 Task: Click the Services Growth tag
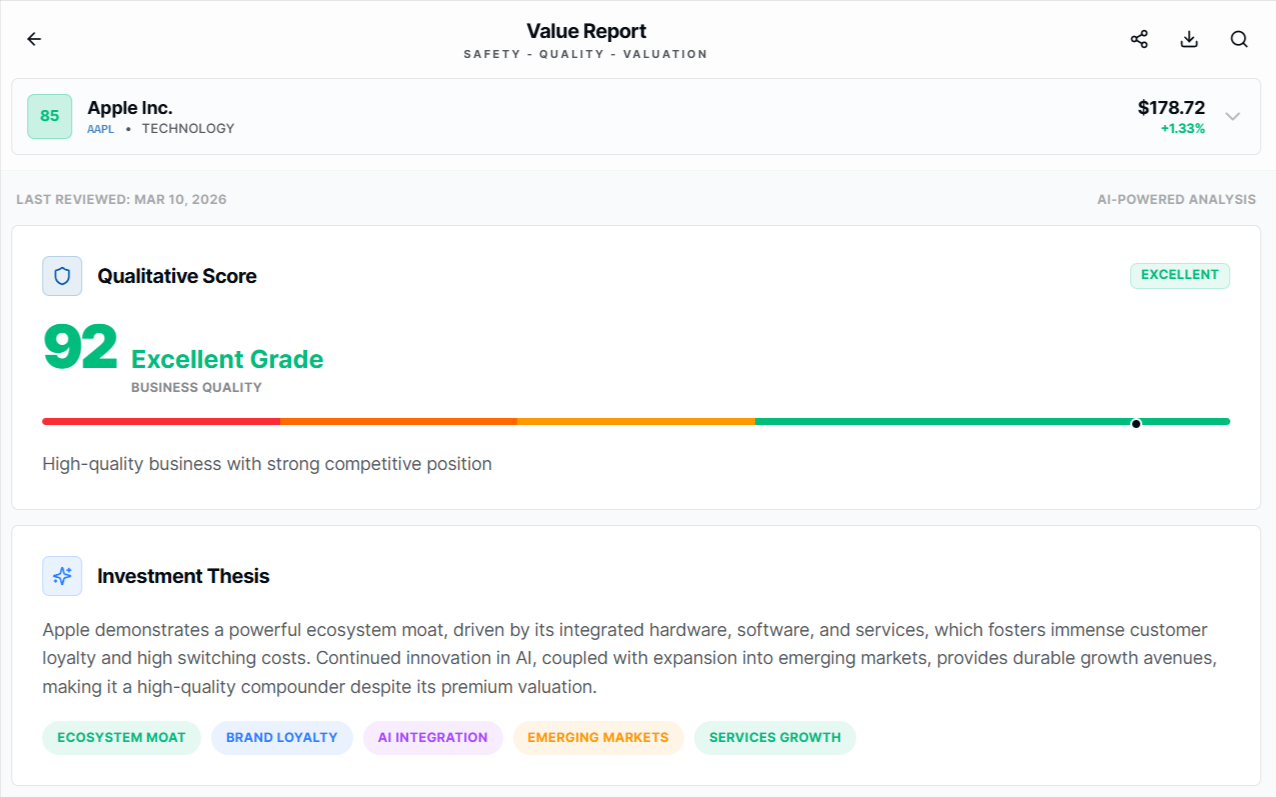click(x=775, y=737)
